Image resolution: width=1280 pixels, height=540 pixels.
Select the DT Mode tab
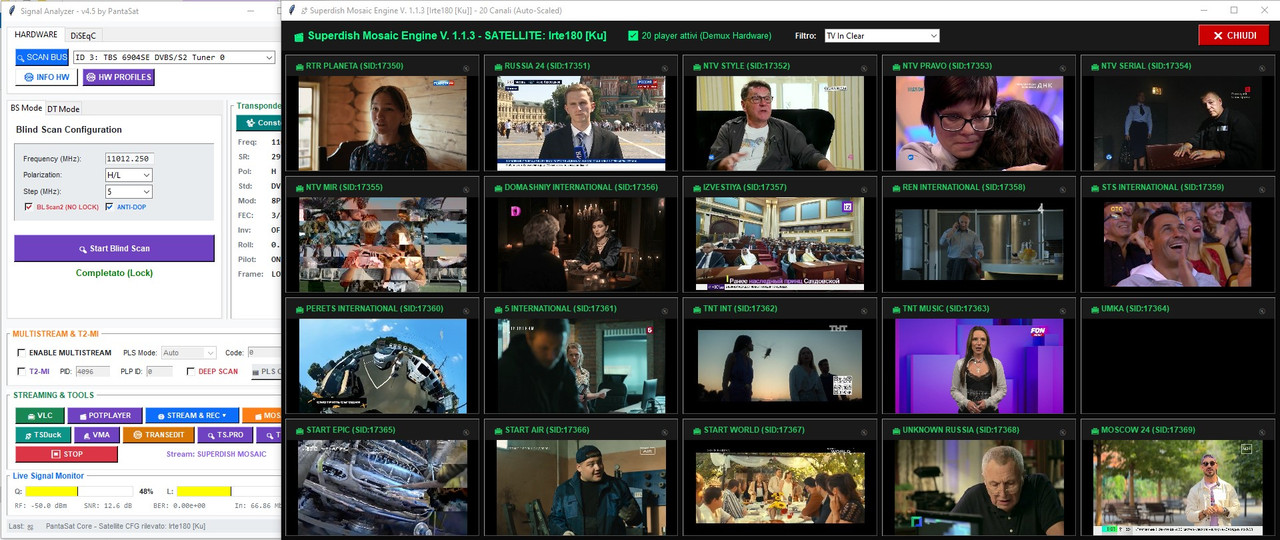[63, 108]
